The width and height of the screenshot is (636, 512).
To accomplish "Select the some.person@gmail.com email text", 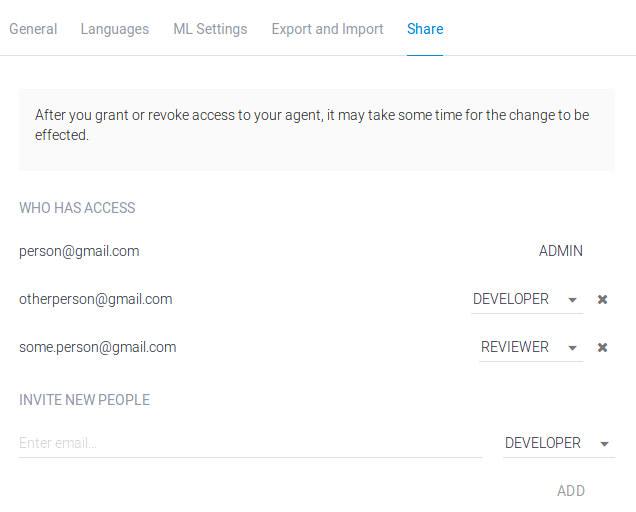I will point(98,347).
